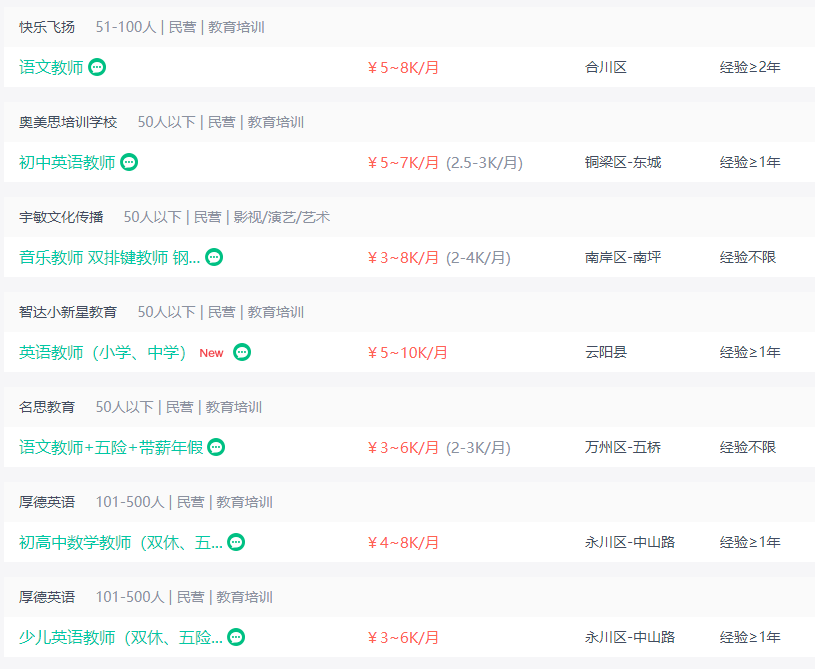Open company page for 名思教育
This screenshot has width=815, height=669.
tap(47, 407)
